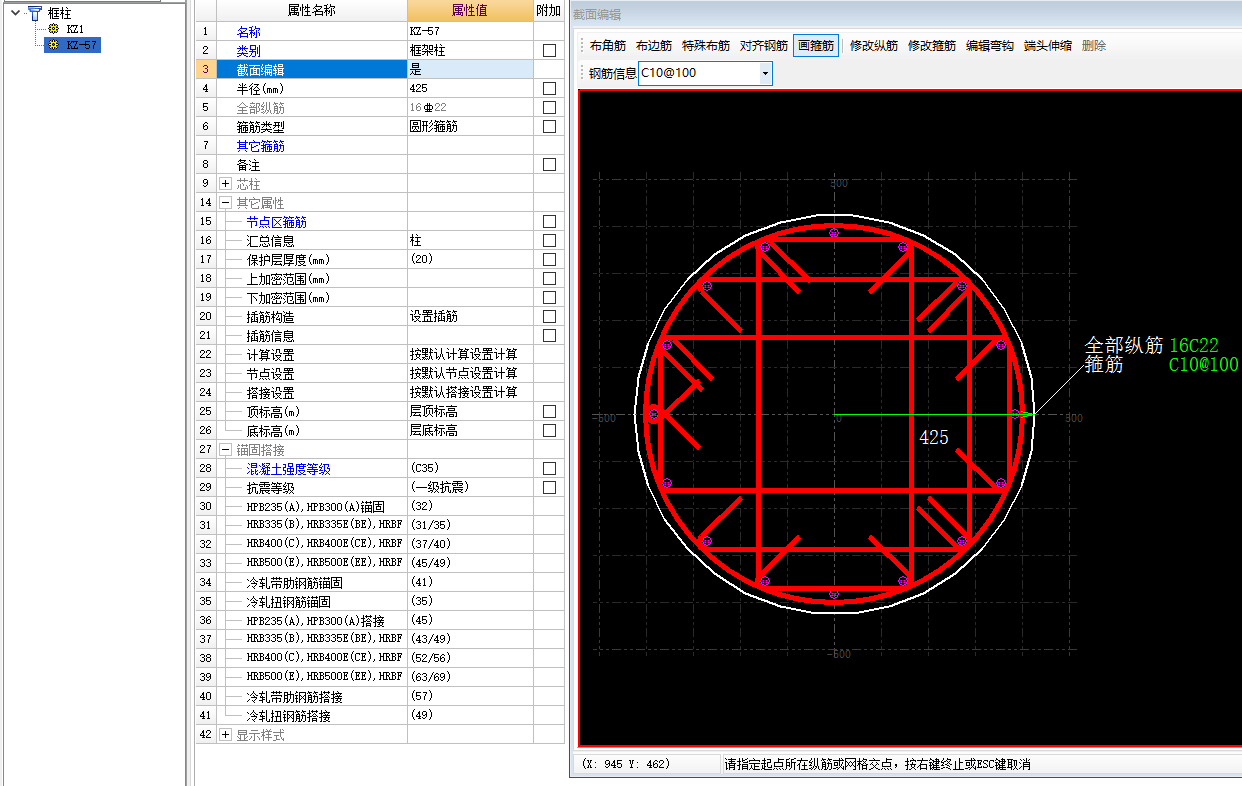Check the 附加 box for 全部纵筋 row

click(x=549, y=107)
